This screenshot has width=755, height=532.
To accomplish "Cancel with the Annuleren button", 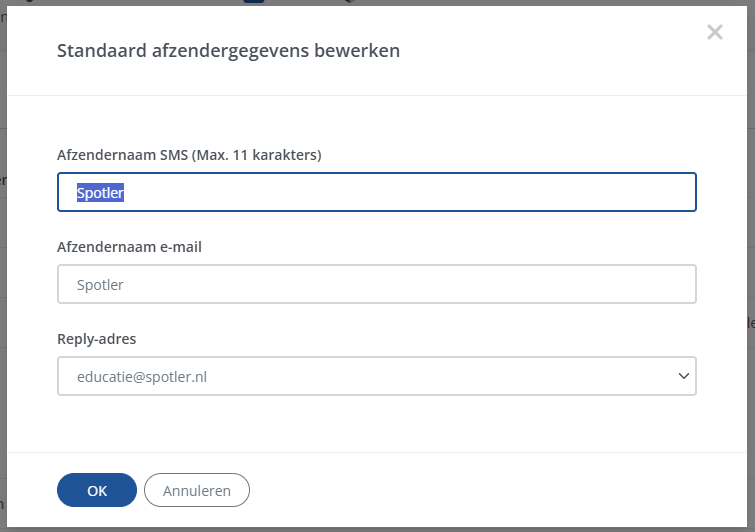I will [197, 490].
